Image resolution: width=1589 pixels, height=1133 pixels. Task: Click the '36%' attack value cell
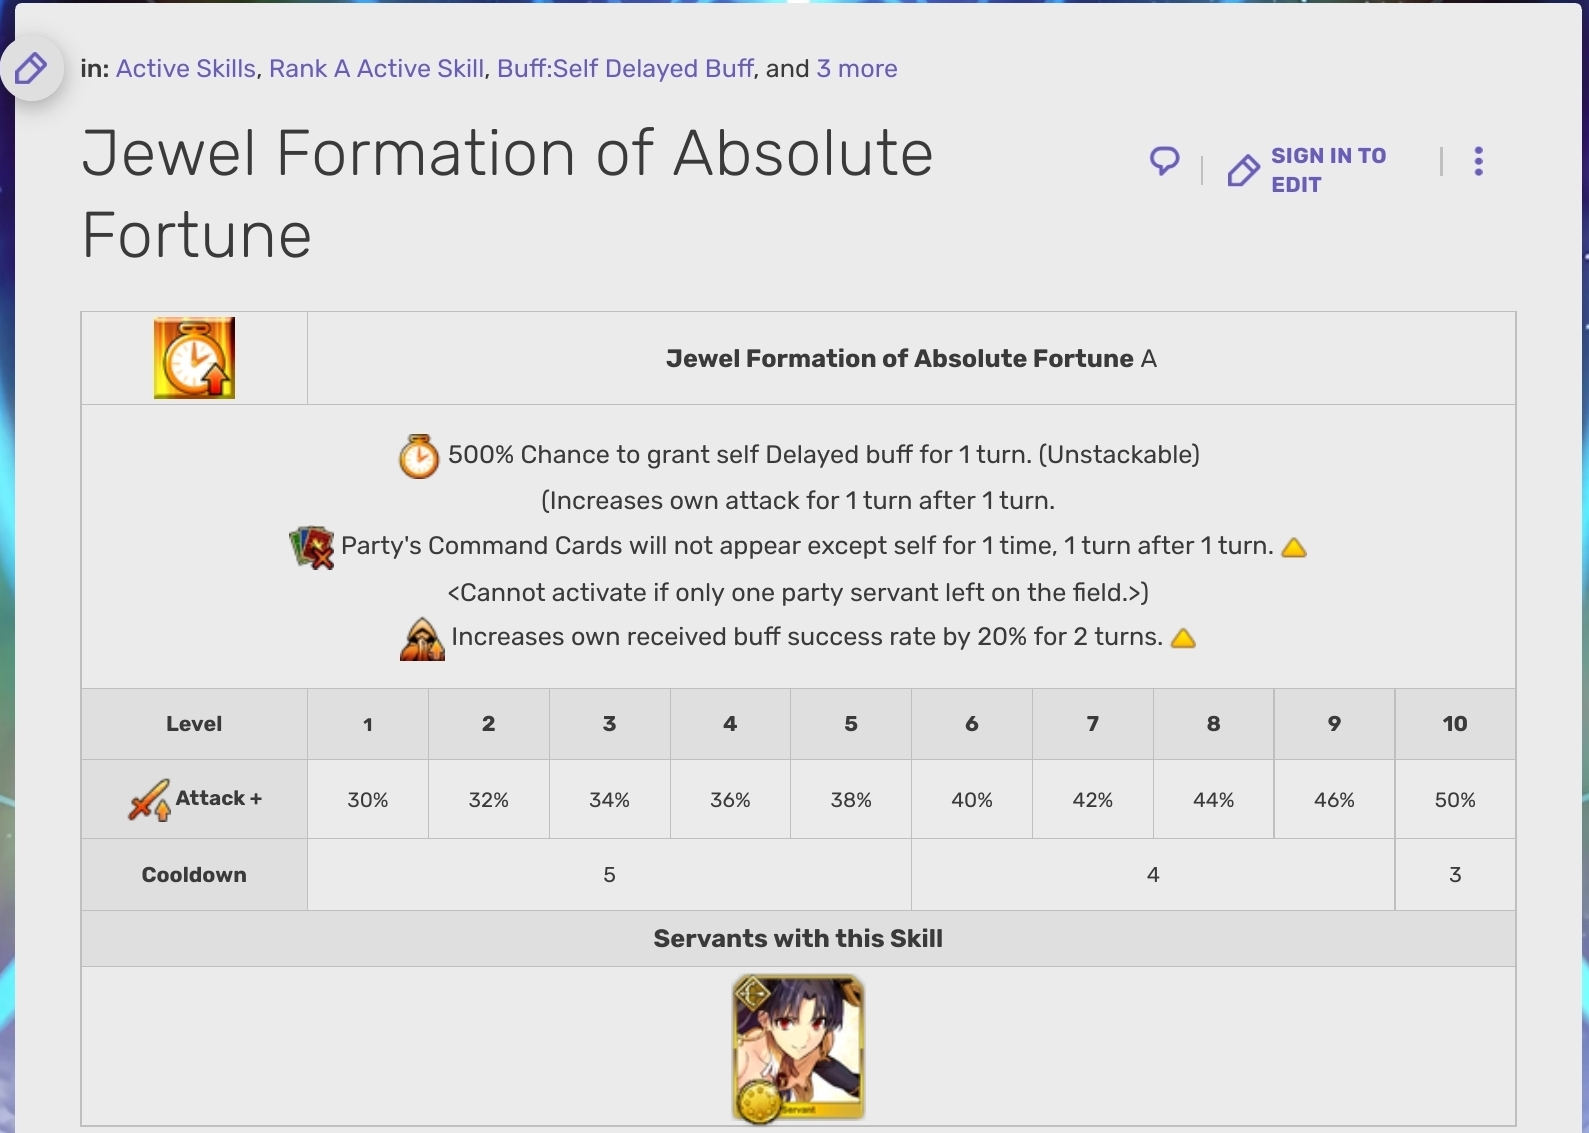730,800
